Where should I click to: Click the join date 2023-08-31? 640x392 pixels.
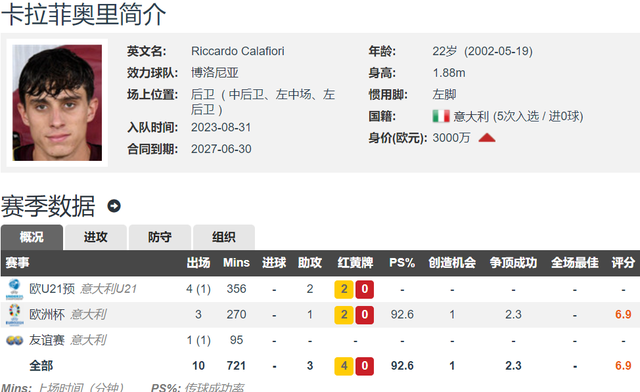[221, 127]
